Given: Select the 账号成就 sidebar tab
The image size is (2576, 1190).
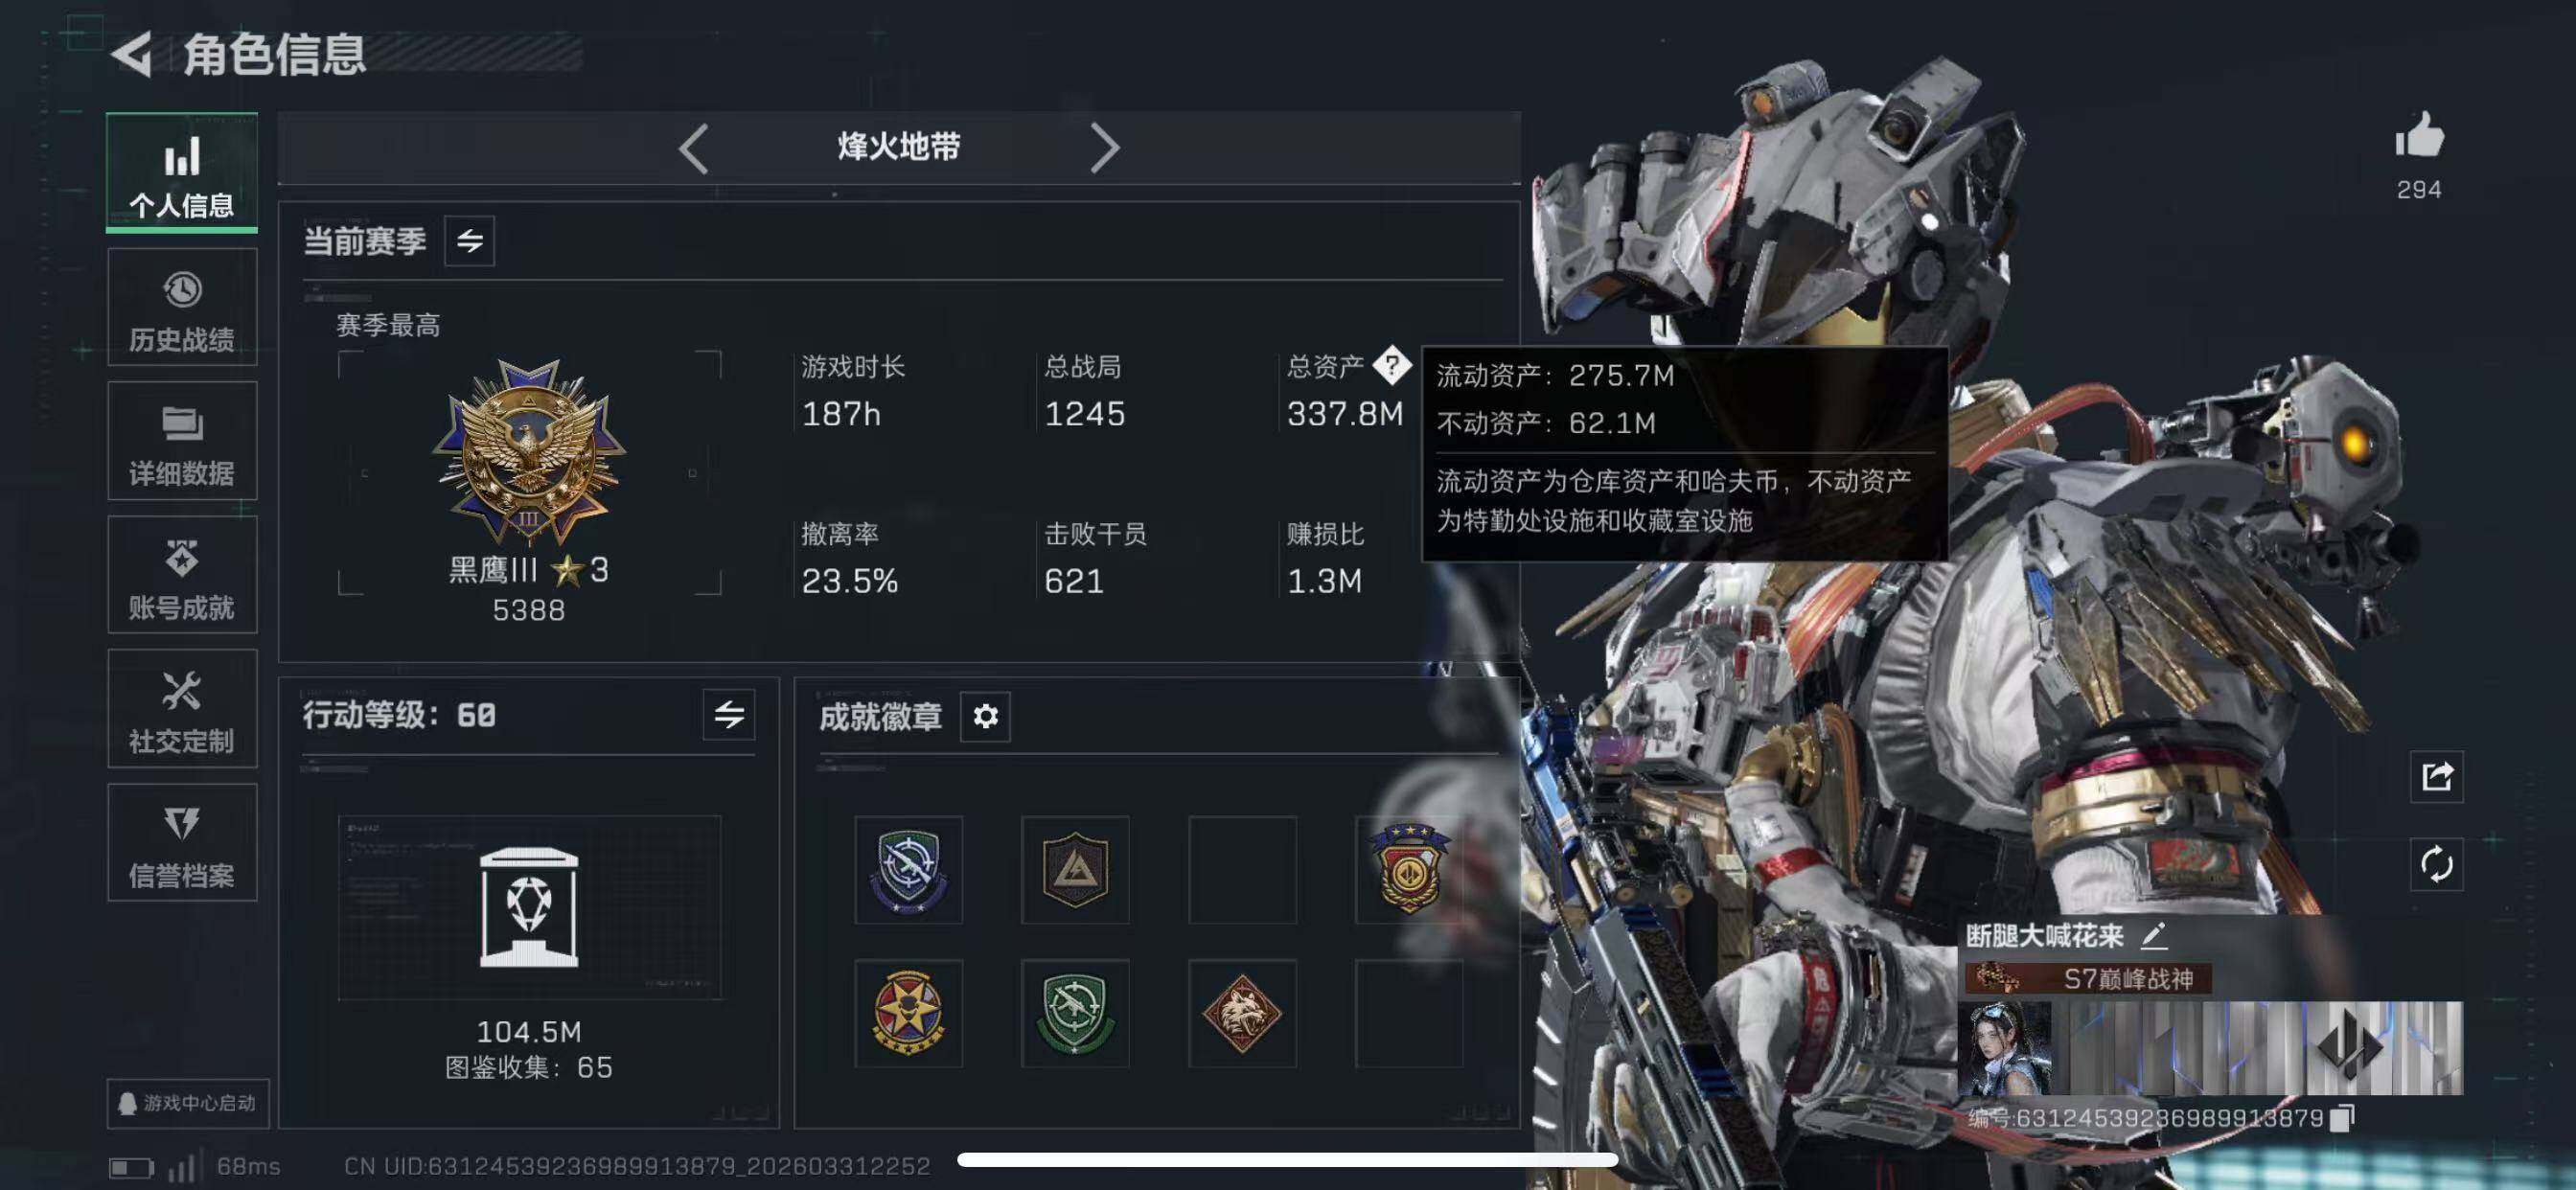Looking at the screenshot, I should [x=182, y=575].
